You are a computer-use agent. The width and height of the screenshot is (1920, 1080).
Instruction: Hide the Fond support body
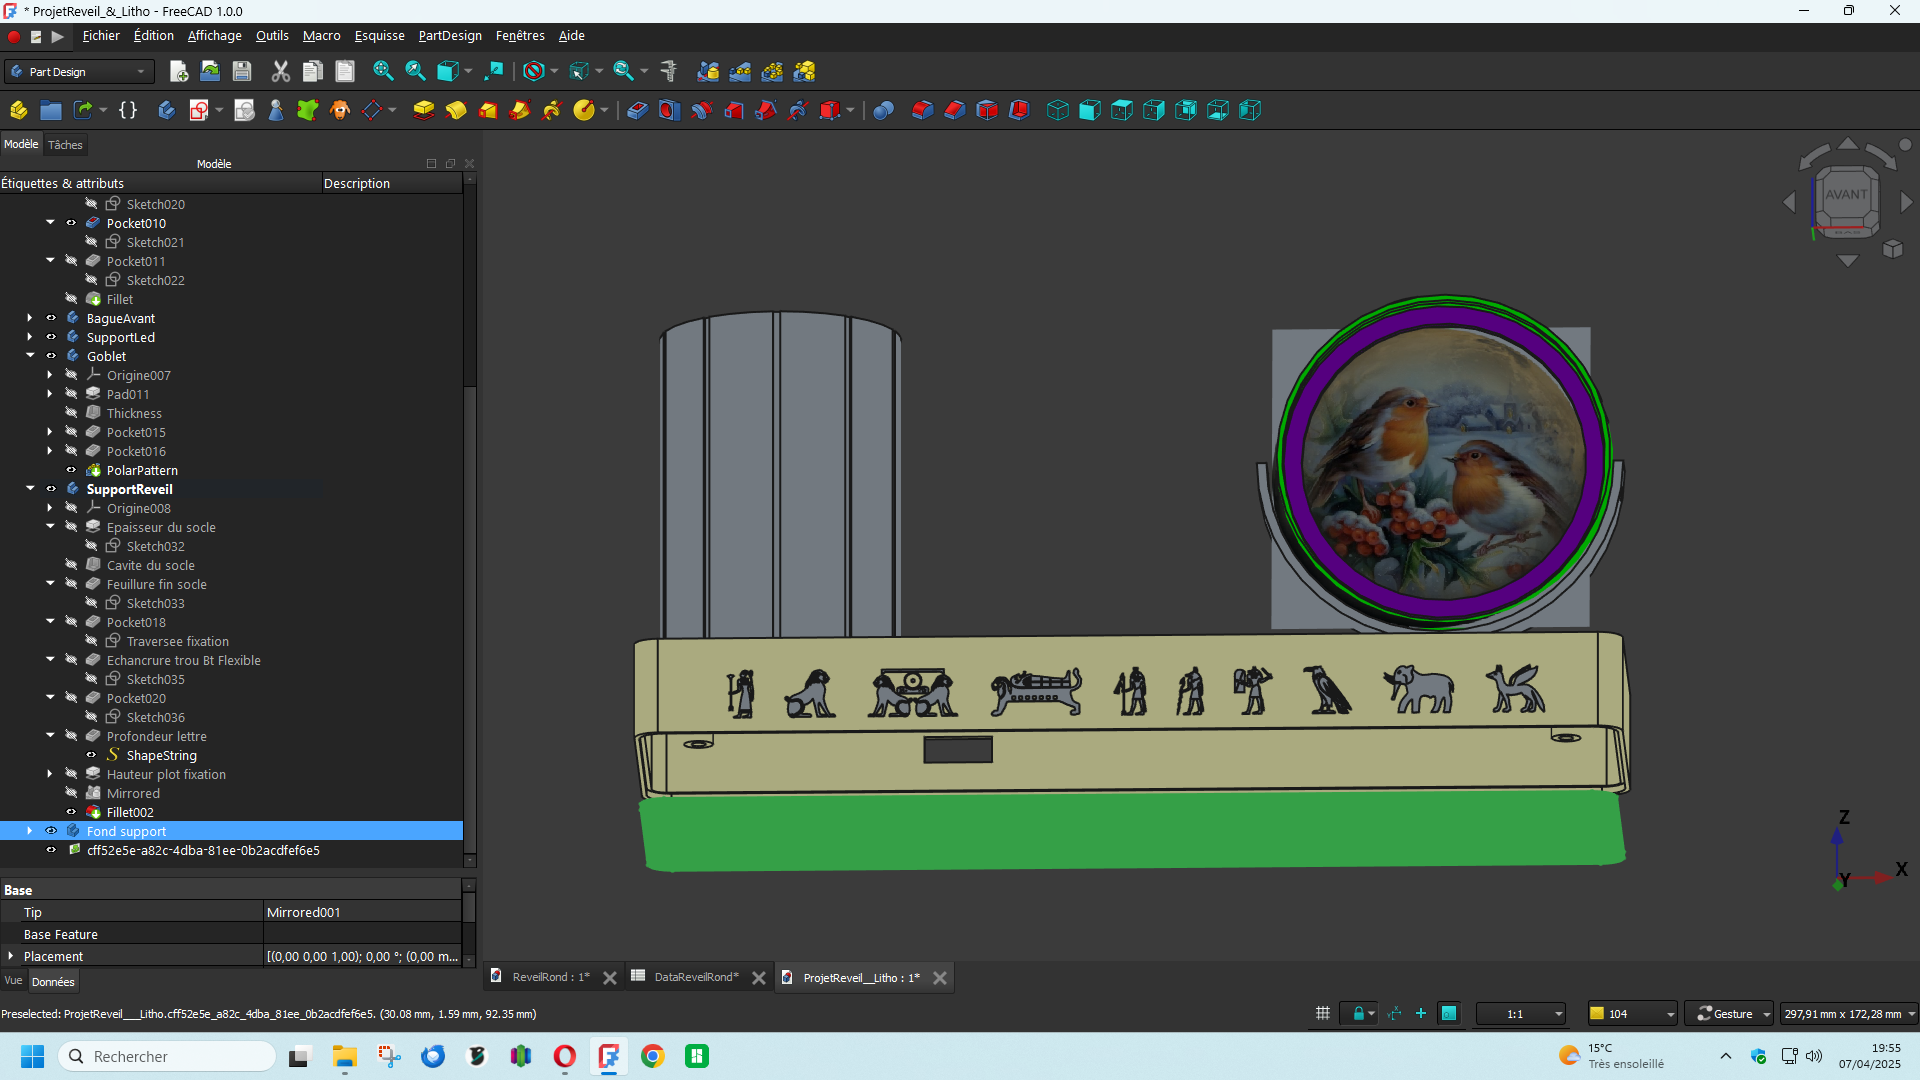pyautogui.click(x=51, y=831)
